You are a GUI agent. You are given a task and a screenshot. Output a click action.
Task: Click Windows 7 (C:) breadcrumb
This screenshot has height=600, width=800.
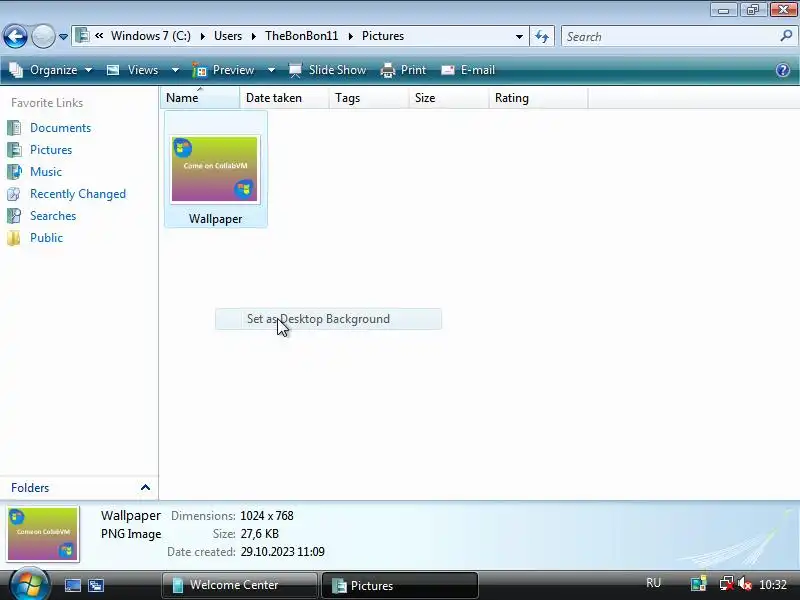coord(151,36)
